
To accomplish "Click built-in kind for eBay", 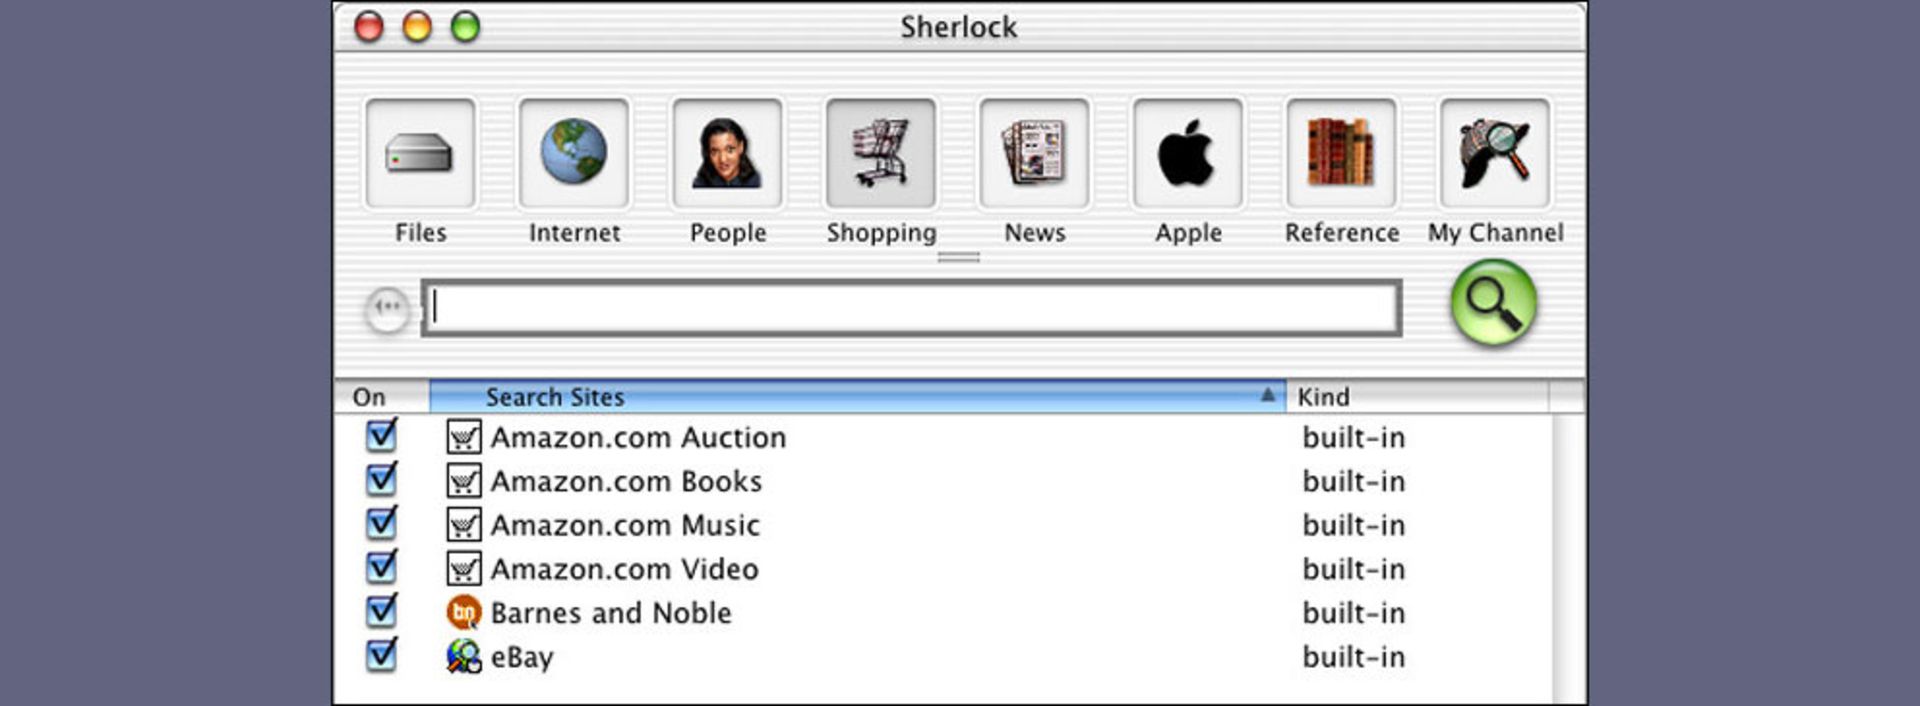I will [x=1353, y=657].
